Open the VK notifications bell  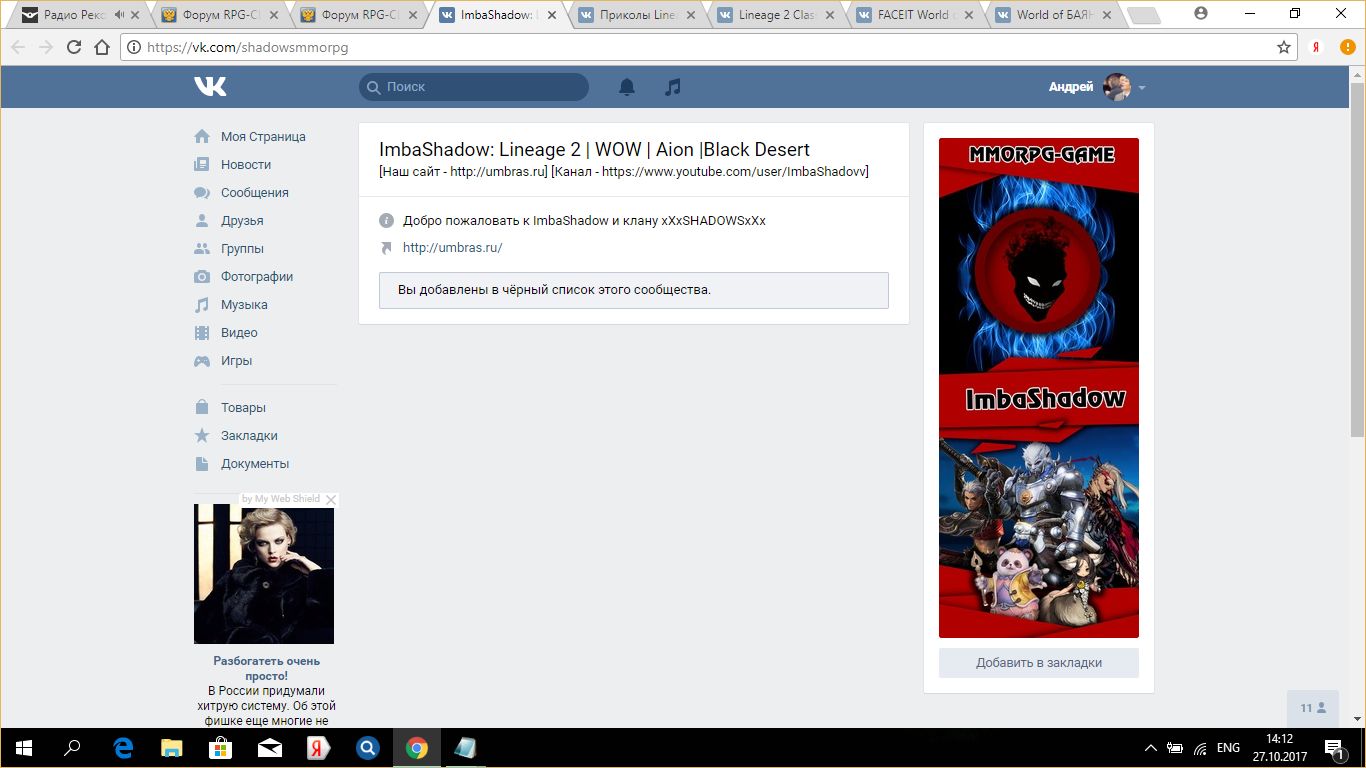tap(627, 87)
